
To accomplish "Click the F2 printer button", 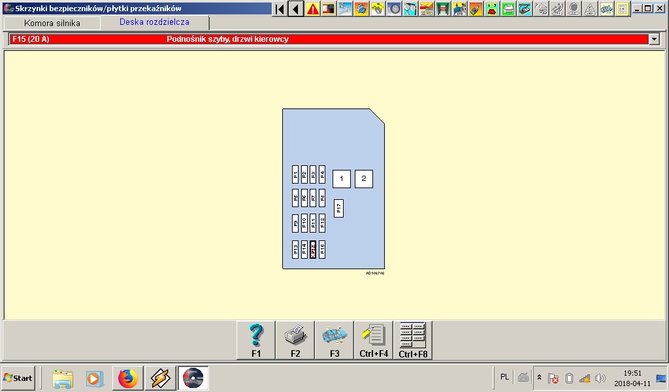I will coord(295,340).
